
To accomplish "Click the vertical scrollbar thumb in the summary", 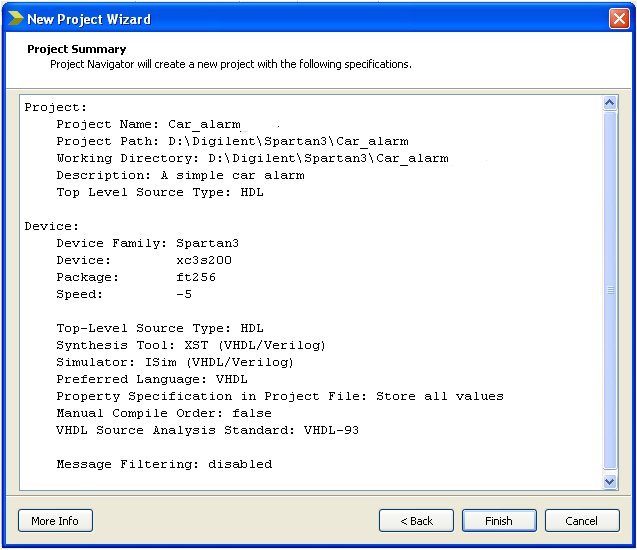I will 610,290.
